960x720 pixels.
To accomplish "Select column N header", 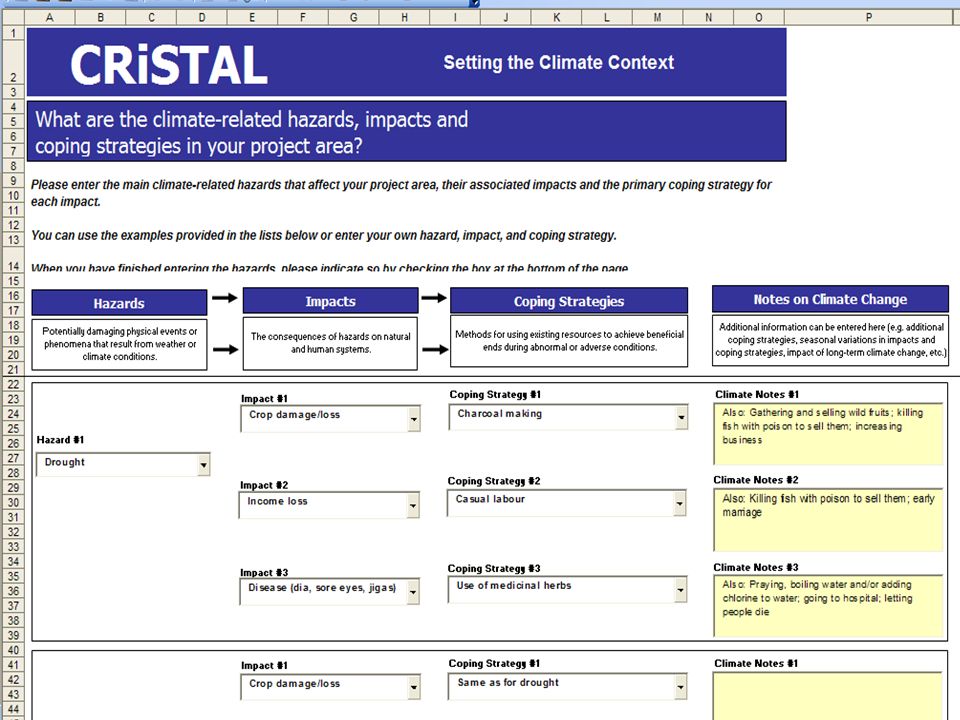I will [x=708, y=18].
